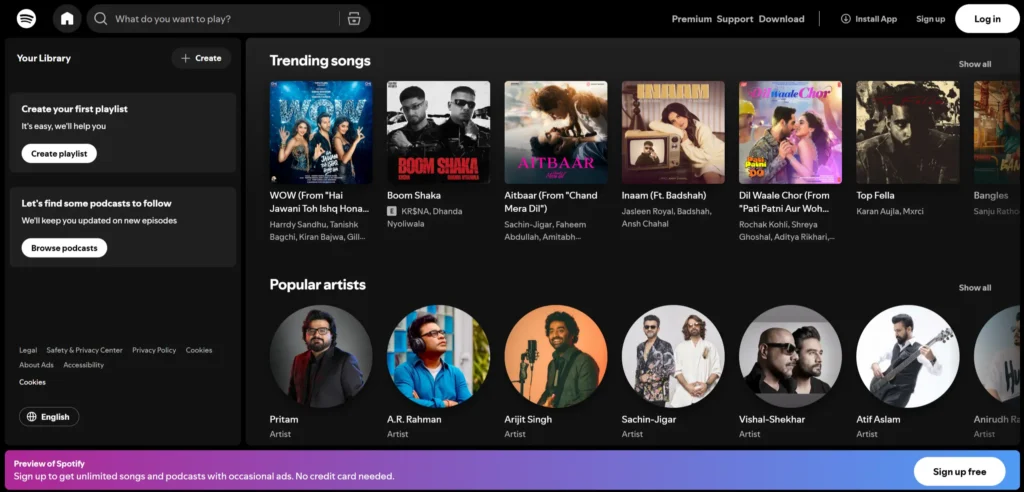Open the Inaam album cover
Screen dimensions: 1024x492
click(673, 133)
